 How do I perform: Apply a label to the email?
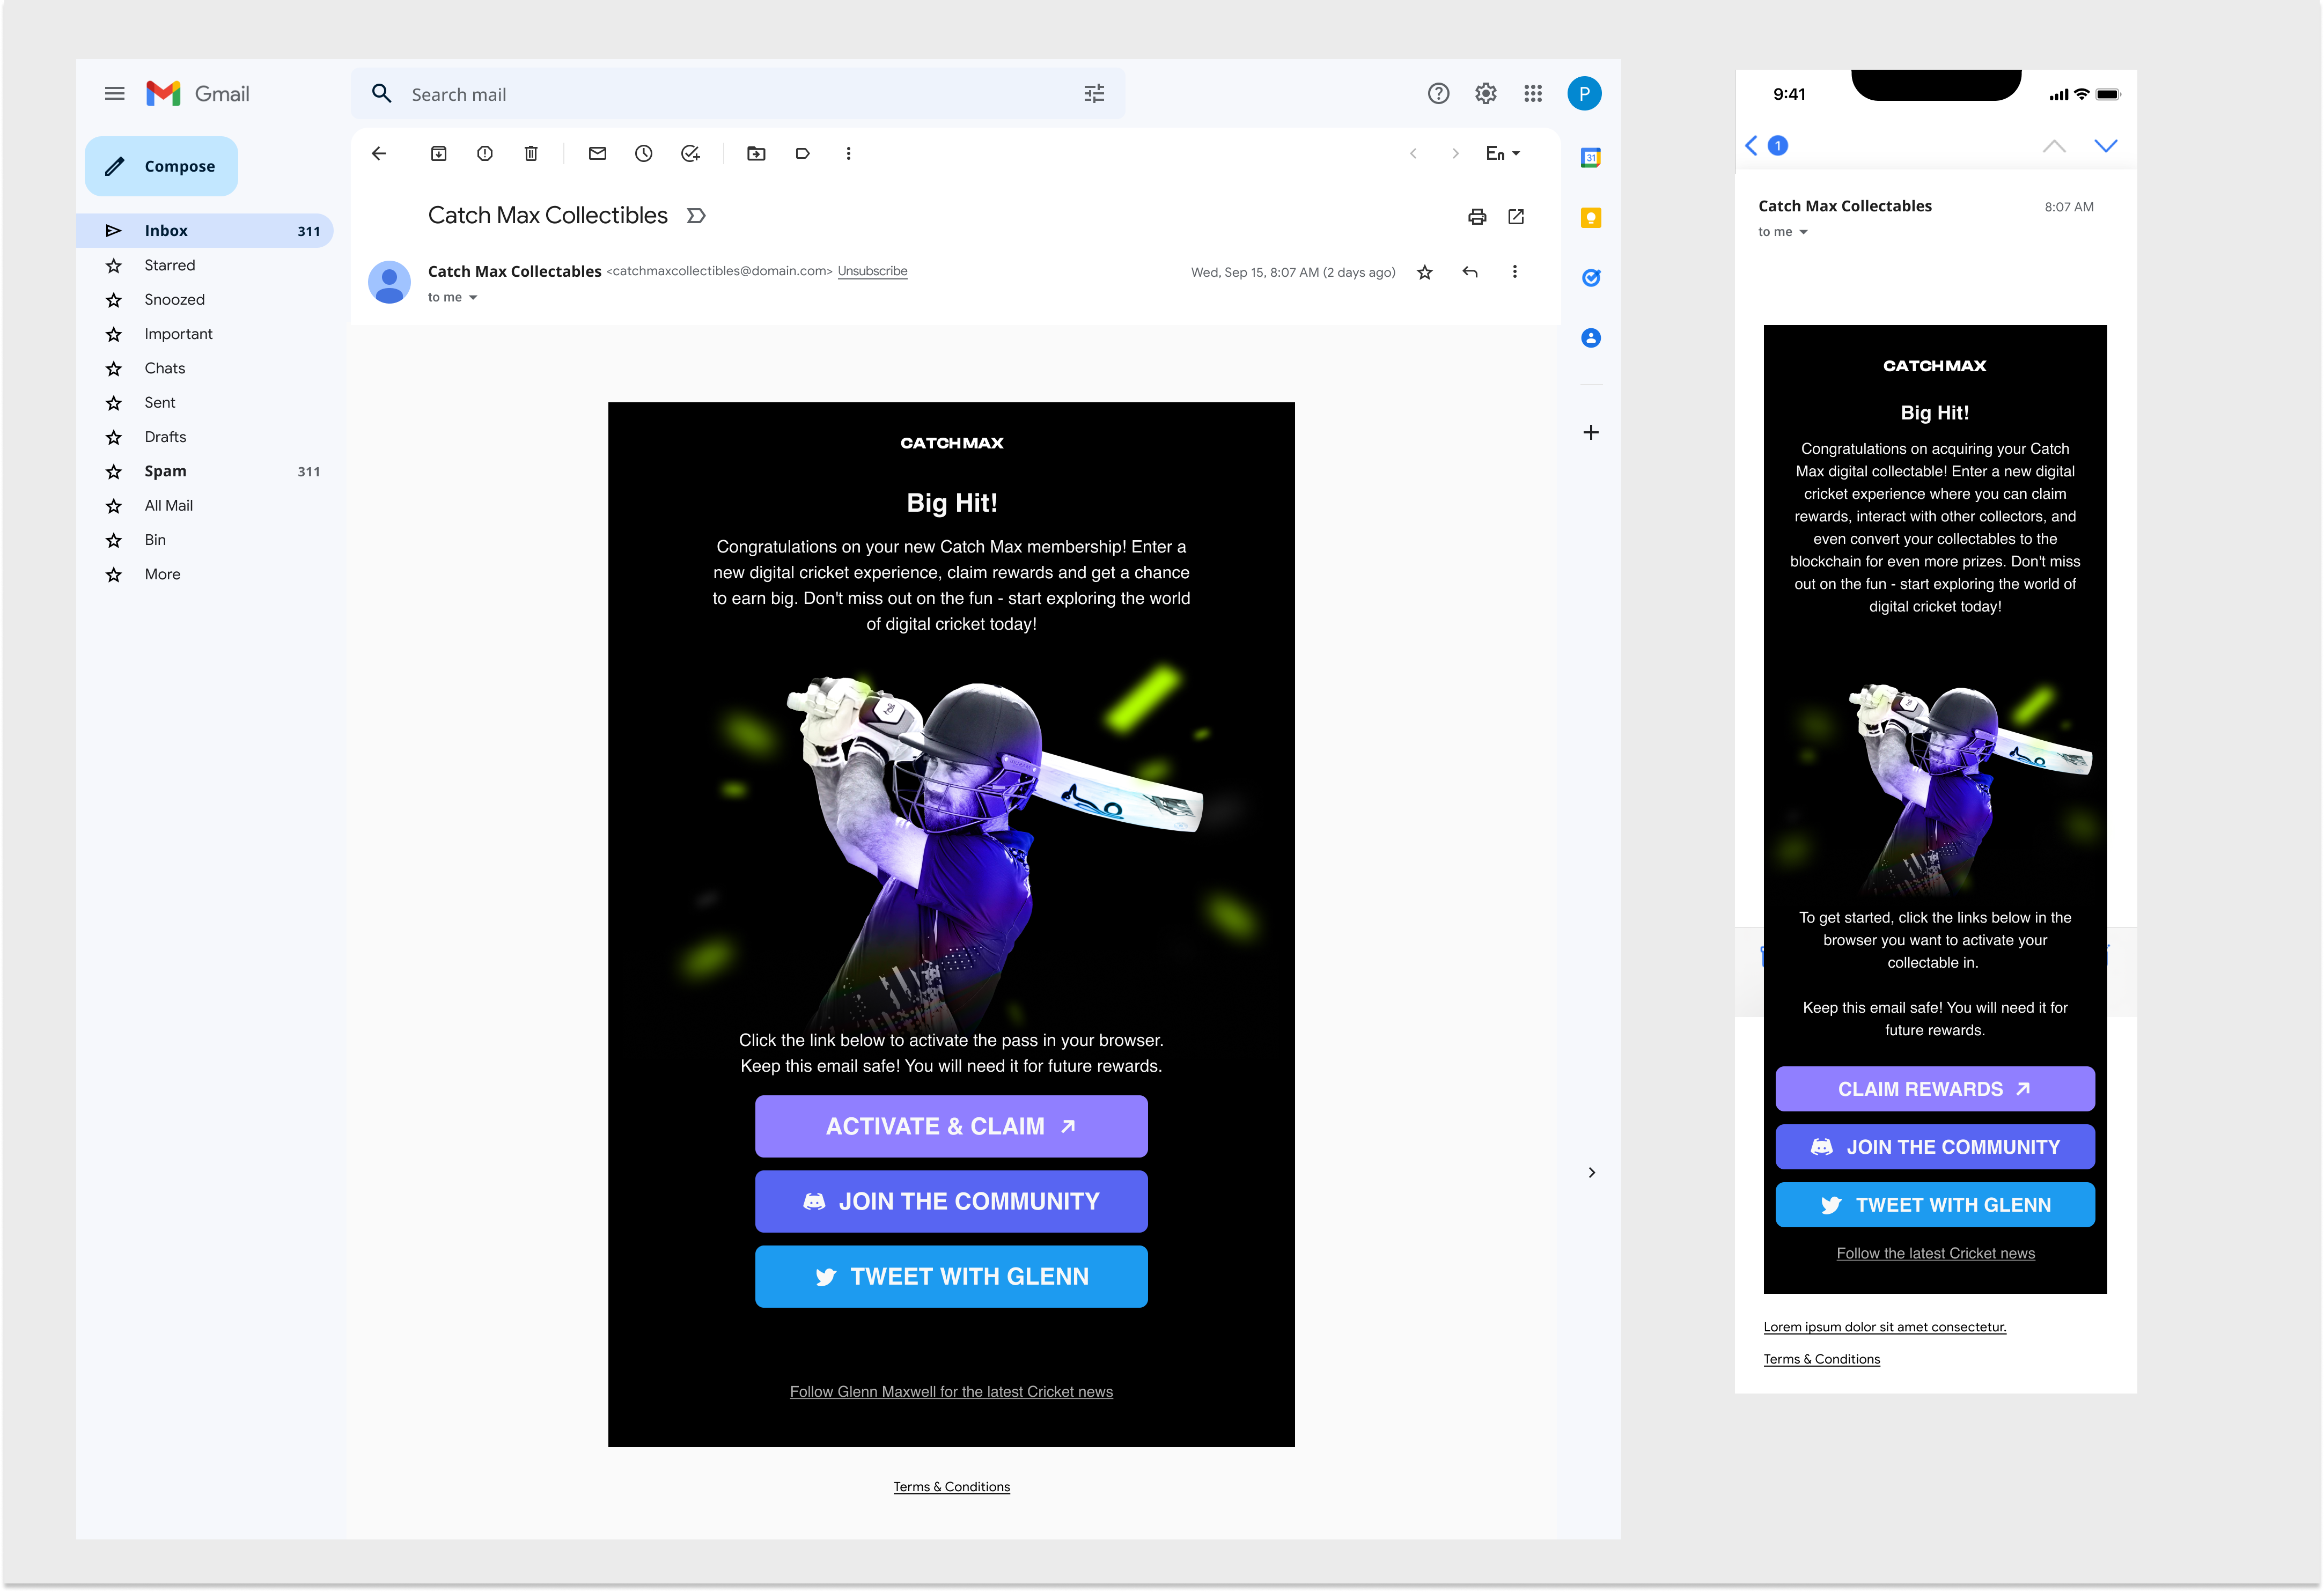pos(802,154)
